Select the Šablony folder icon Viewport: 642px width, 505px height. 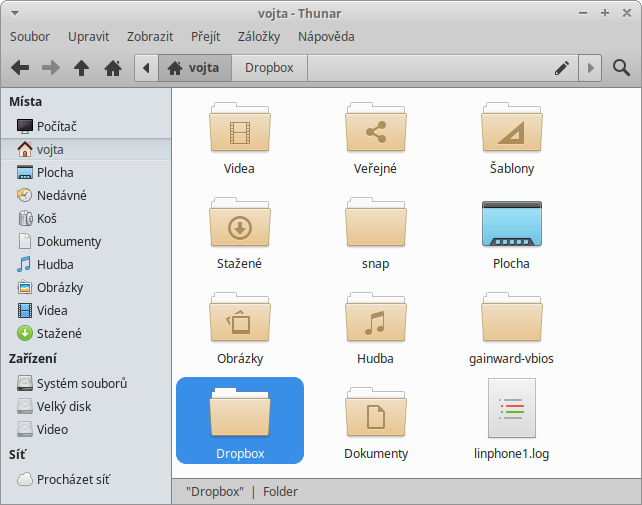click(512, 128)
